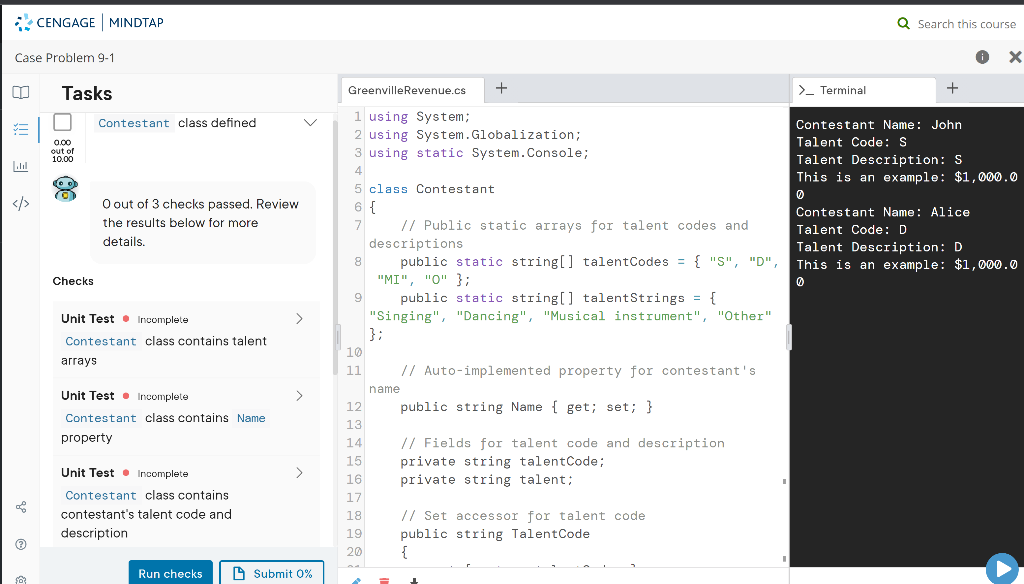Switch to the GreenvilleRevenue.cs tab
Screen dimensions: 1024x584
[412, 90]
